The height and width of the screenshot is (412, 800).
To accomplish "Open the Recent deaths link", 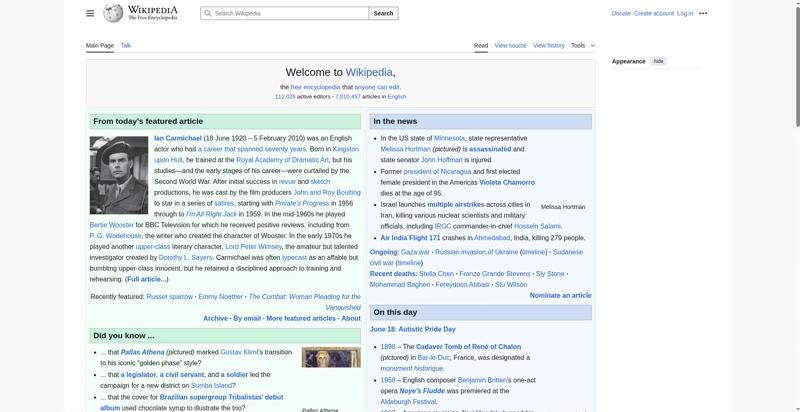I will click(x=393, y=274).
